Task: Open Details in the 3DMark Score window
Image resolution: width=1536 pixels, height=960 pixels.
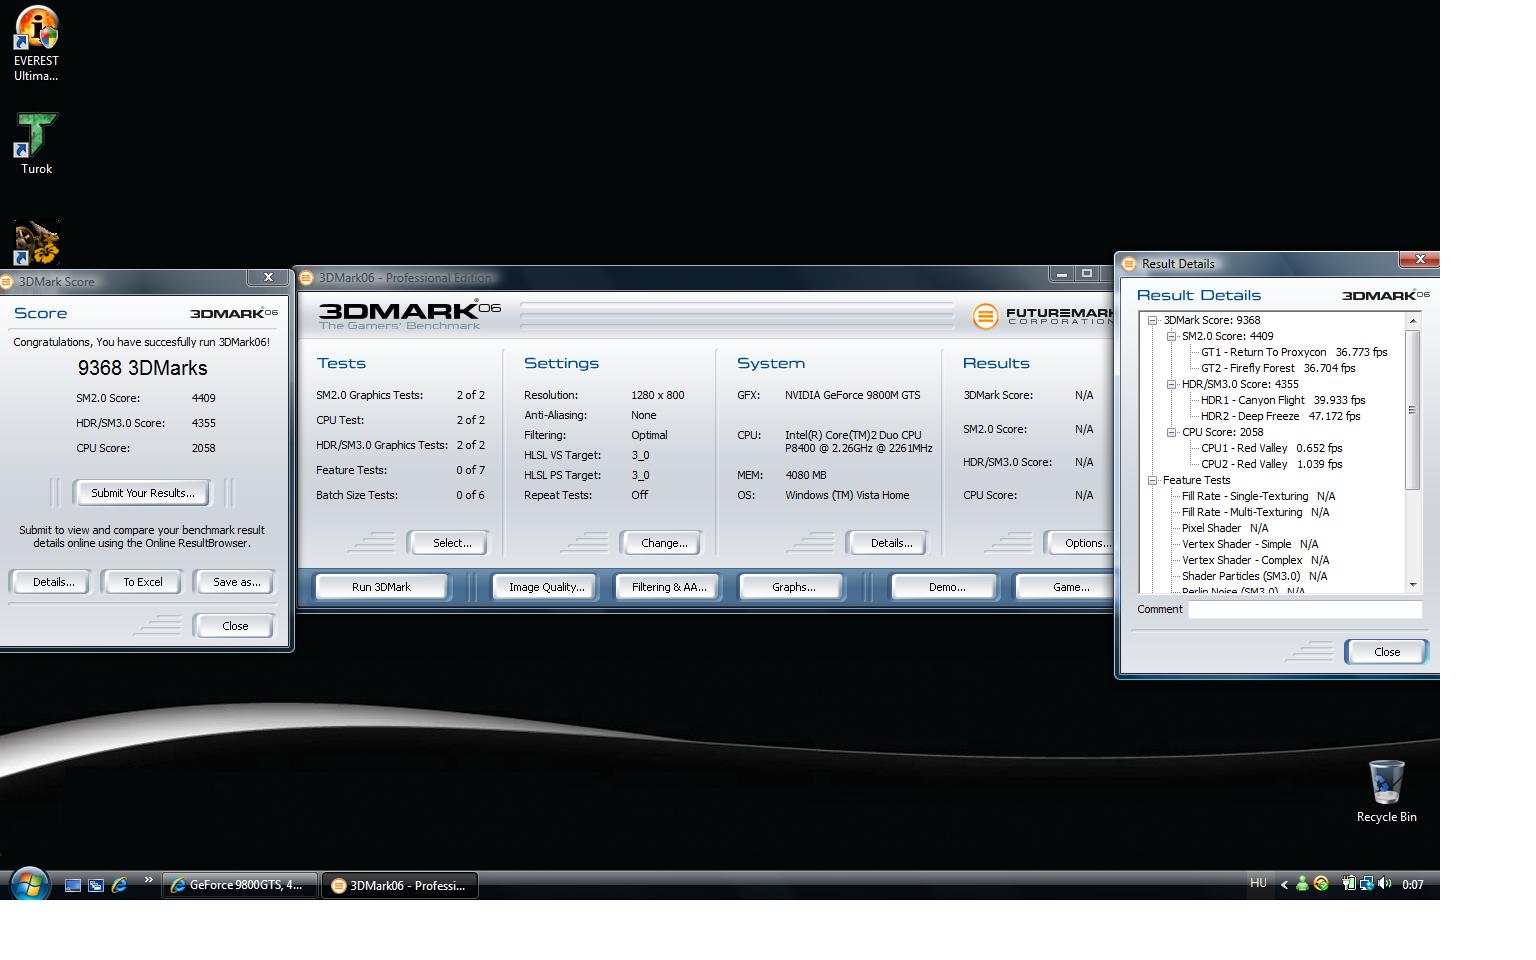Action: (53, 582)
